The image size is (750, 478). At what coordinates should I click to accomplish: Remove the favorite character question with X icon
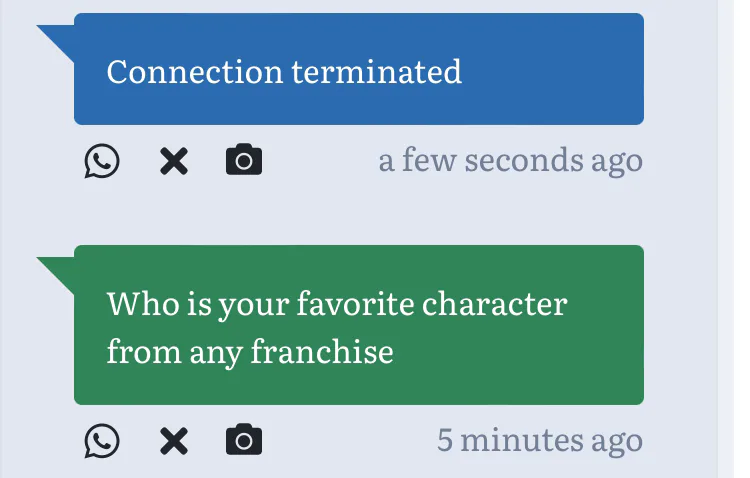click(174, 441)
